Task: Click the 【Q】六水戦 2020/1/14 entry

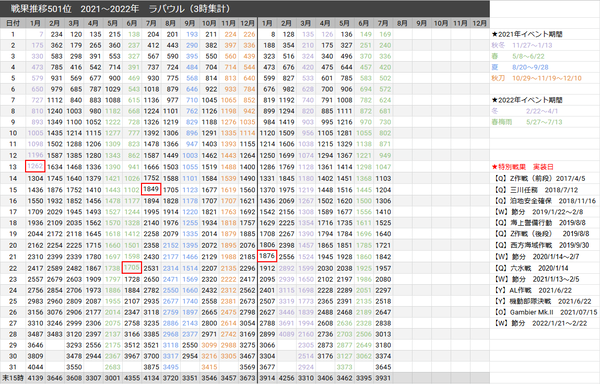Action: (x=532, y=268)
